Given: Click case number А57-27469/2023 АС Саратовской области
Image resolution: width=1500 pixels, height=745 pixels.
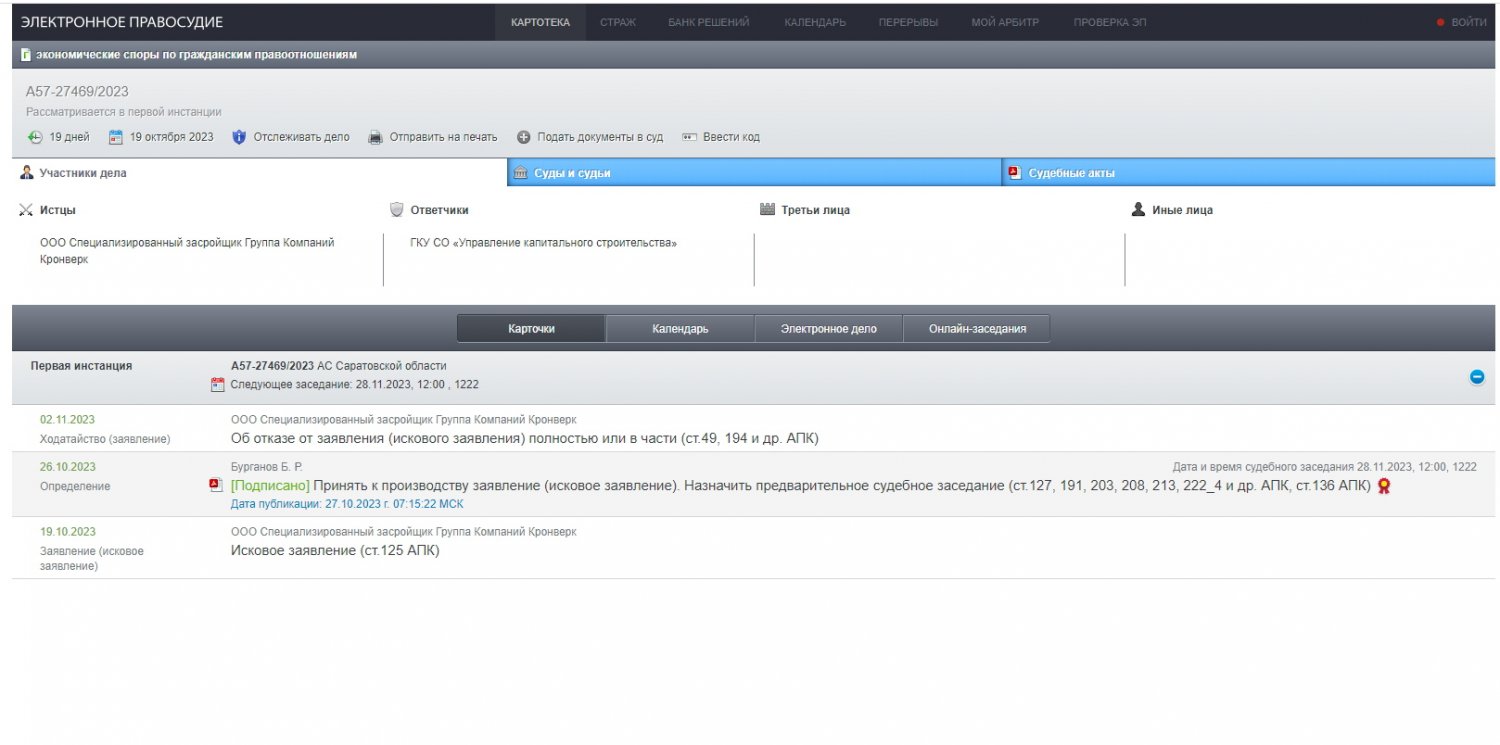Looking at the screenshot, I should click(338, 366).
